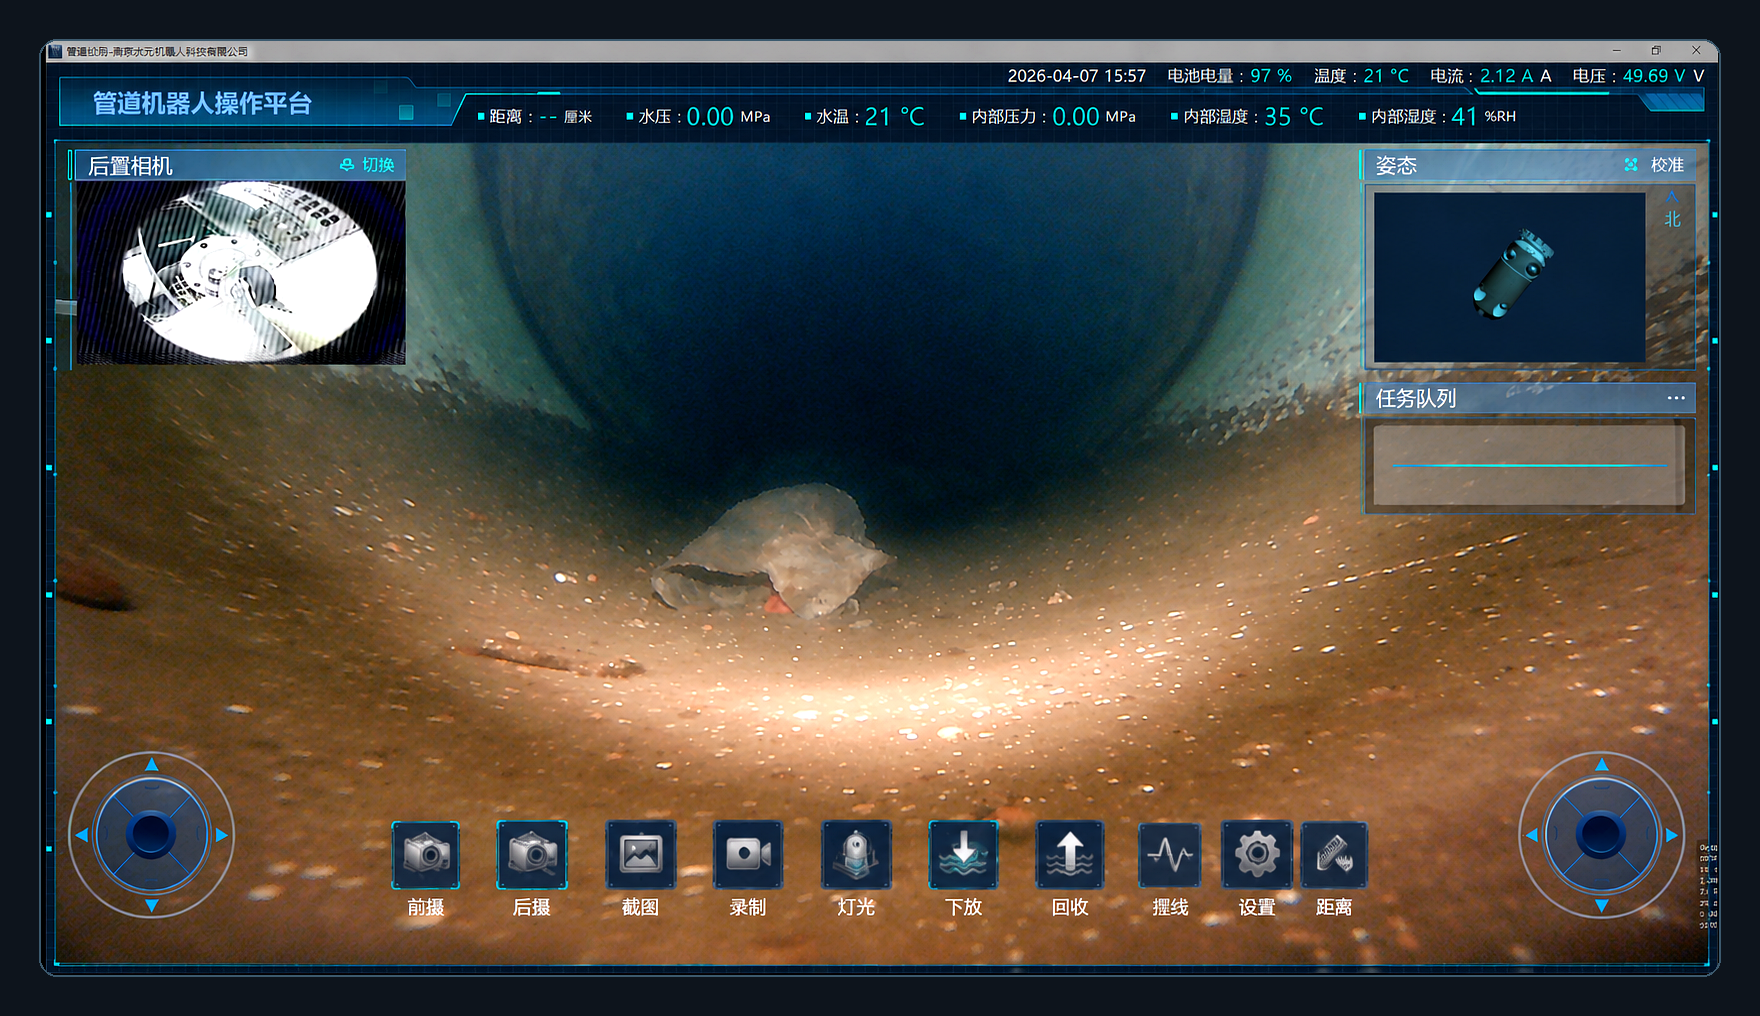This screenshot has height=1016, width=1760.
Task: Open the task queue three-dot menu
Action: click(x=1676, y=398)
